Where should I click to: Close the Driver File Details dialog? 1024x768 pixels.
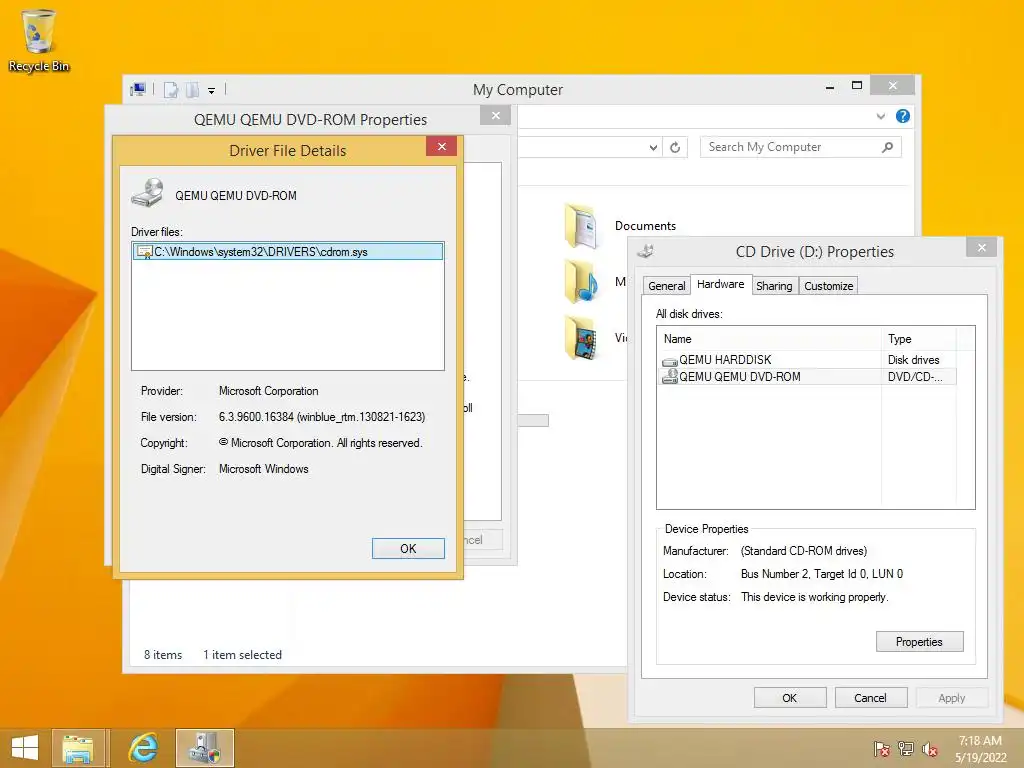click(x=441, y=146)
